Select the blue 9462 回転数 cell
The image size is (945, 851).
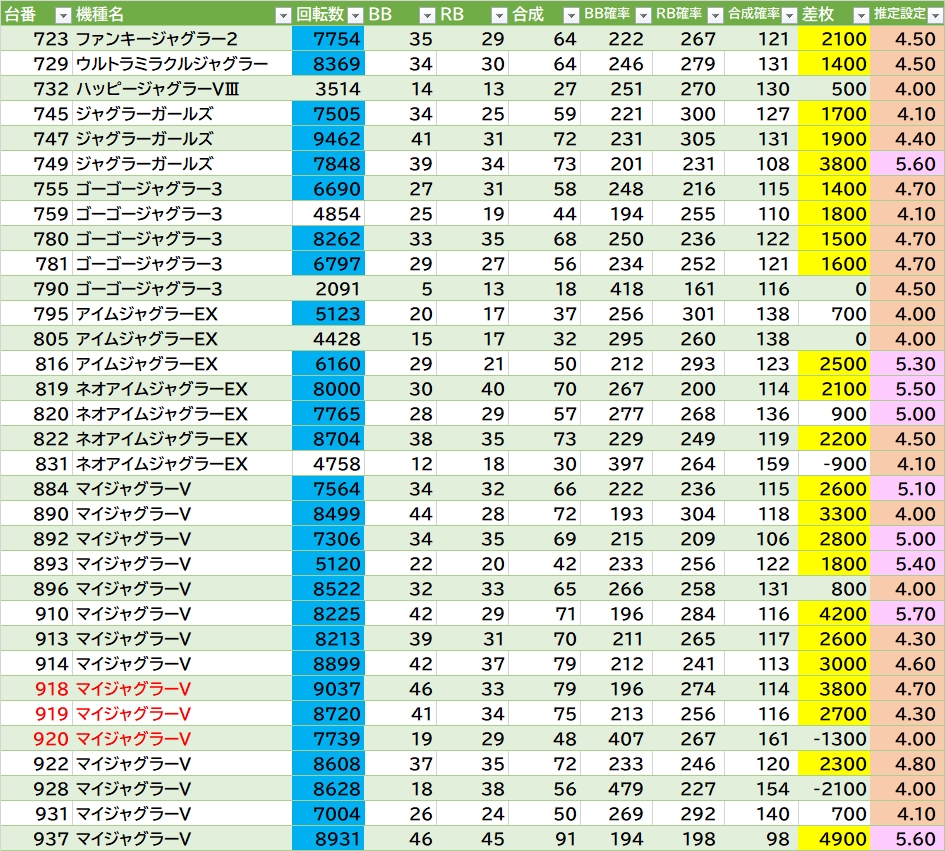(330, 139)
